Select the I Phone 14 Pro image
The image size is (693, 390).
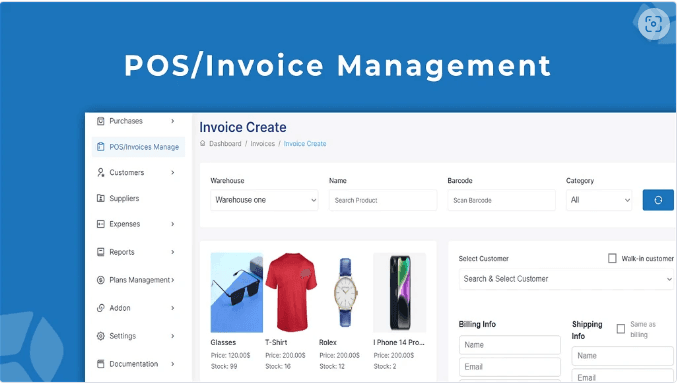tap(400, 292)
